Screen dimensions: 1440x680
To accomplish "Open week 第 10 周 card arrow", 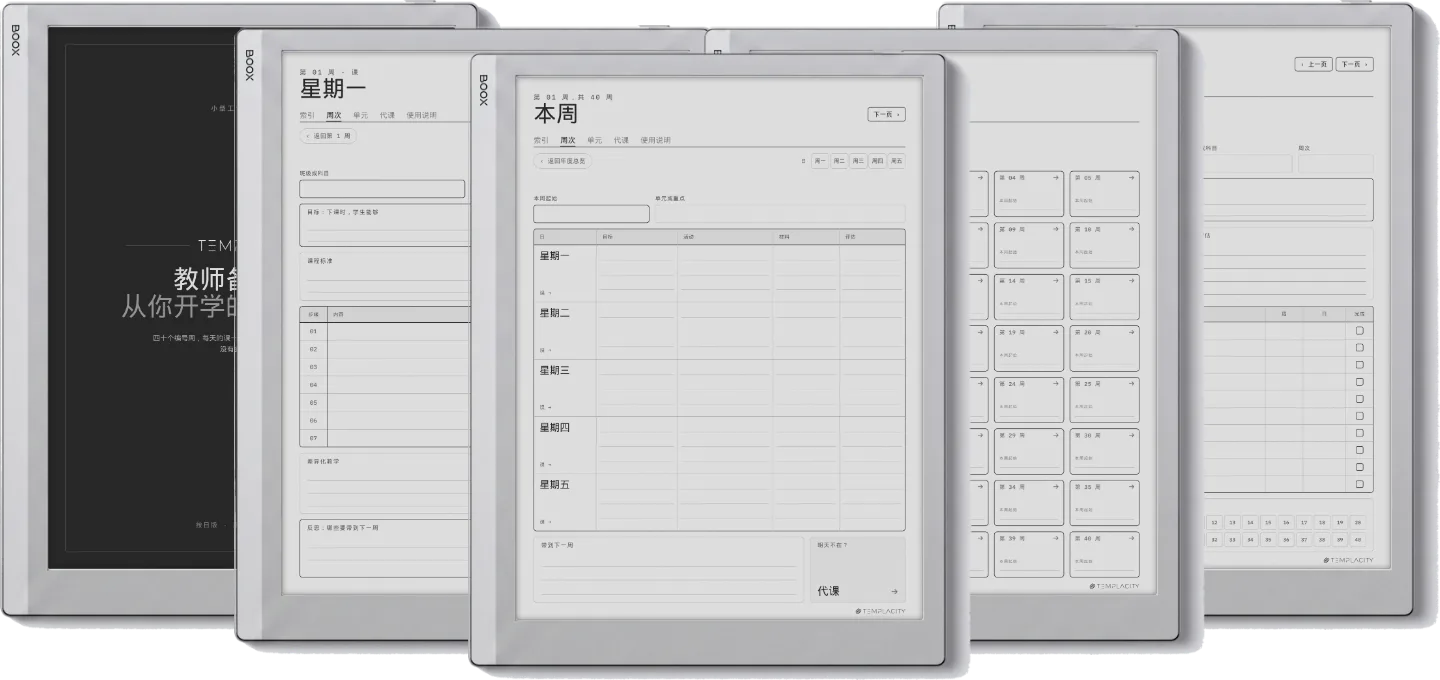I will (1131, 229).
